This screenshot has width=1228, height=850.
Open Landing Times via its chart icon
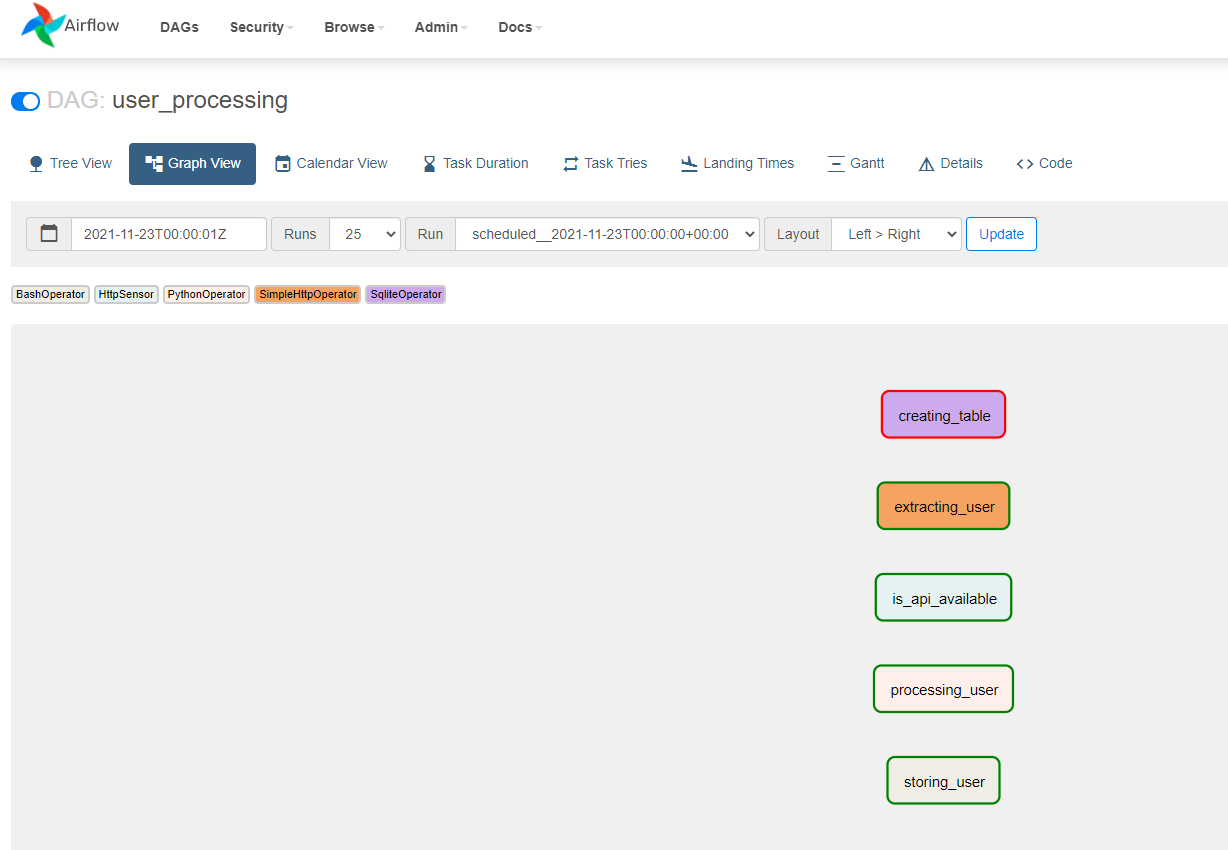pyautogui.click(x=688, y=163)
